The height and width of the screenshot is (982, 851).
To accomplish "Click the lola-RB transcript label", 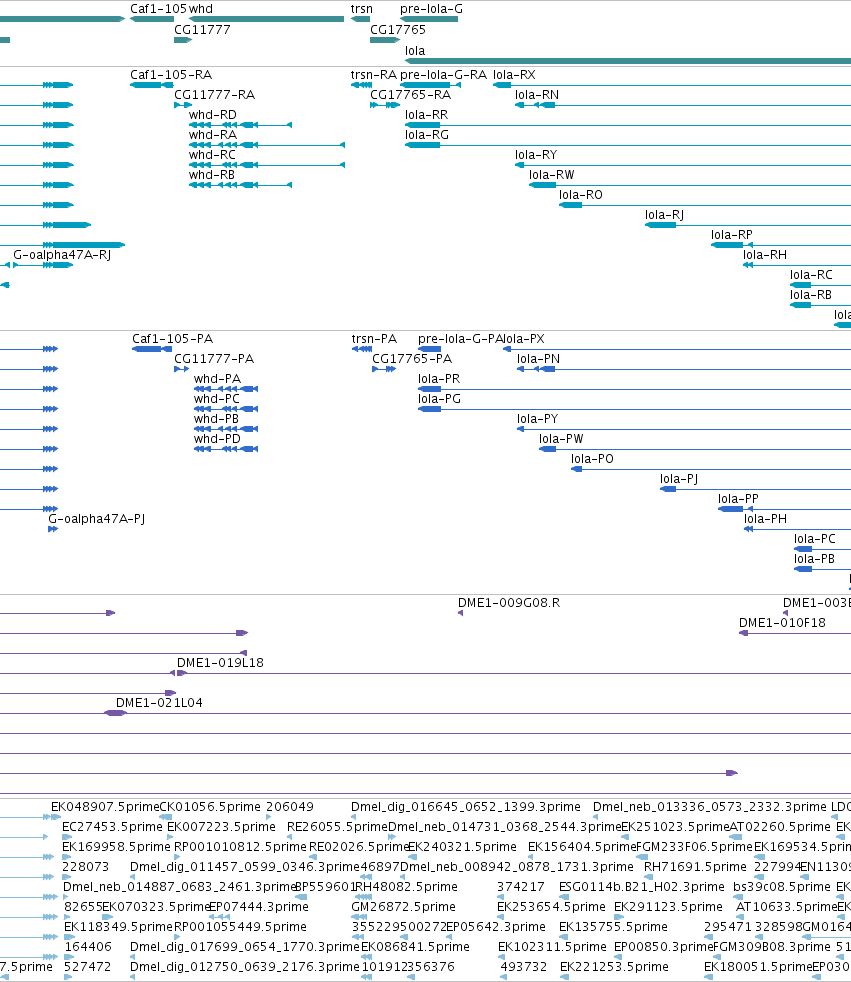I will click(x=811, y=296).
